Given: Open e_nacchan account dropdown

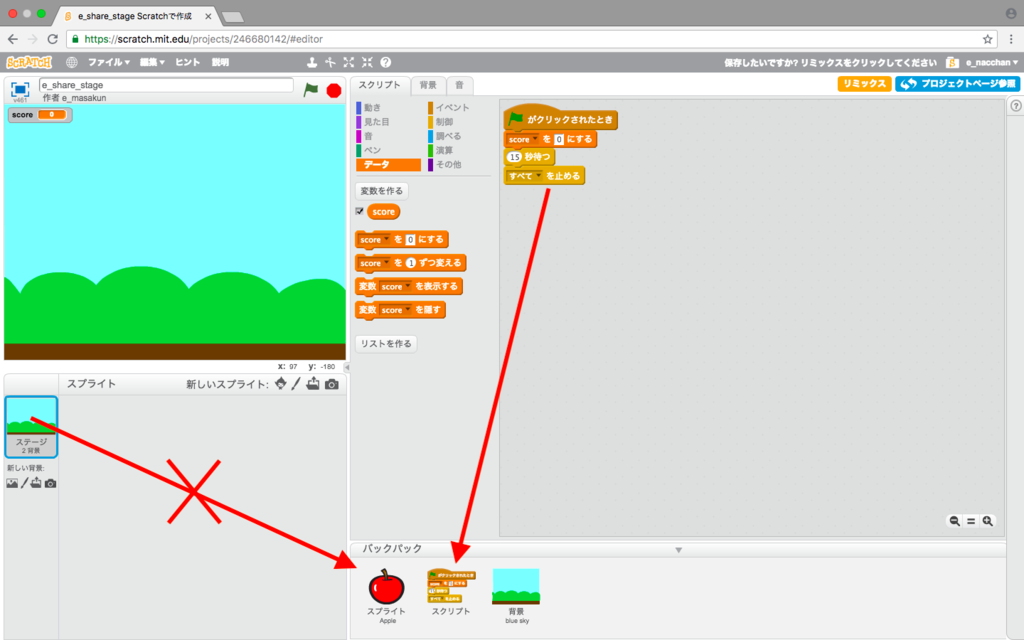Looking at the screenshot, I should pyautogui.click(x=991, y=62).
